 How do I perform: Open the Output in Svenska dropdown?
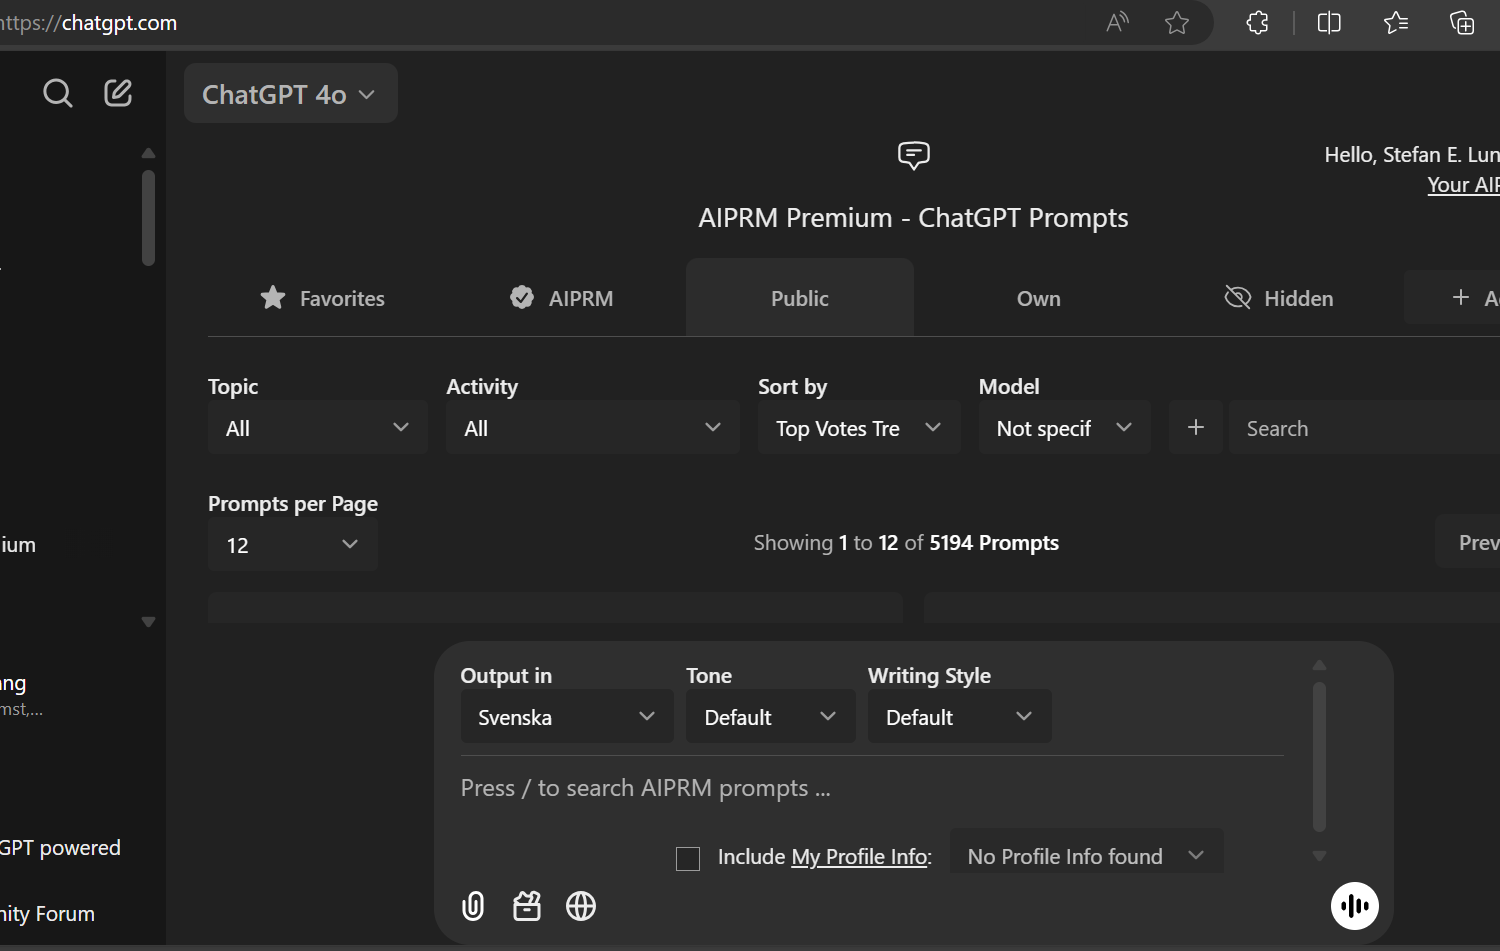coord(567,717)
